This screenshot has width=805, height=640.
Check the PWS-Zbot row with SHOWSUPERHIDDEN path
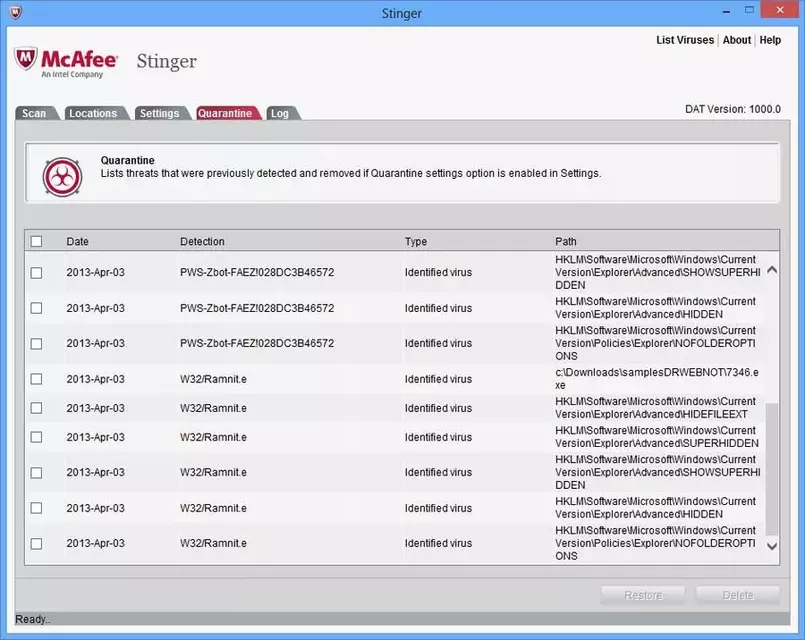(36, 273)
